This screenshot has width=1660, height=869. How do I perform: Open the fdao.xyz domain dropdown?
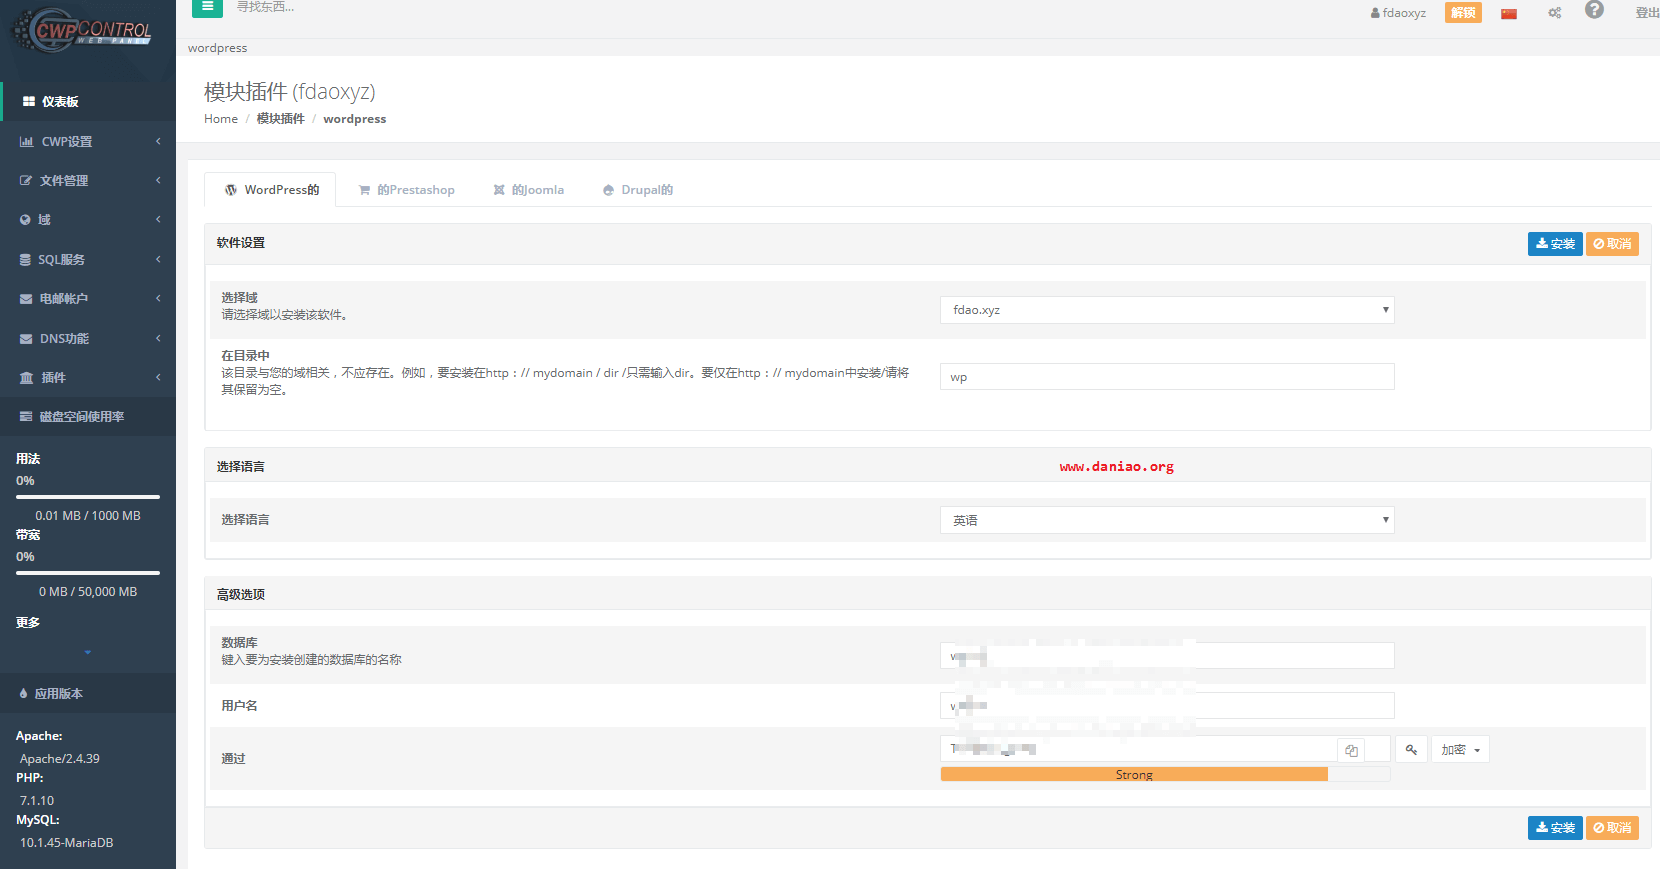1167,310
